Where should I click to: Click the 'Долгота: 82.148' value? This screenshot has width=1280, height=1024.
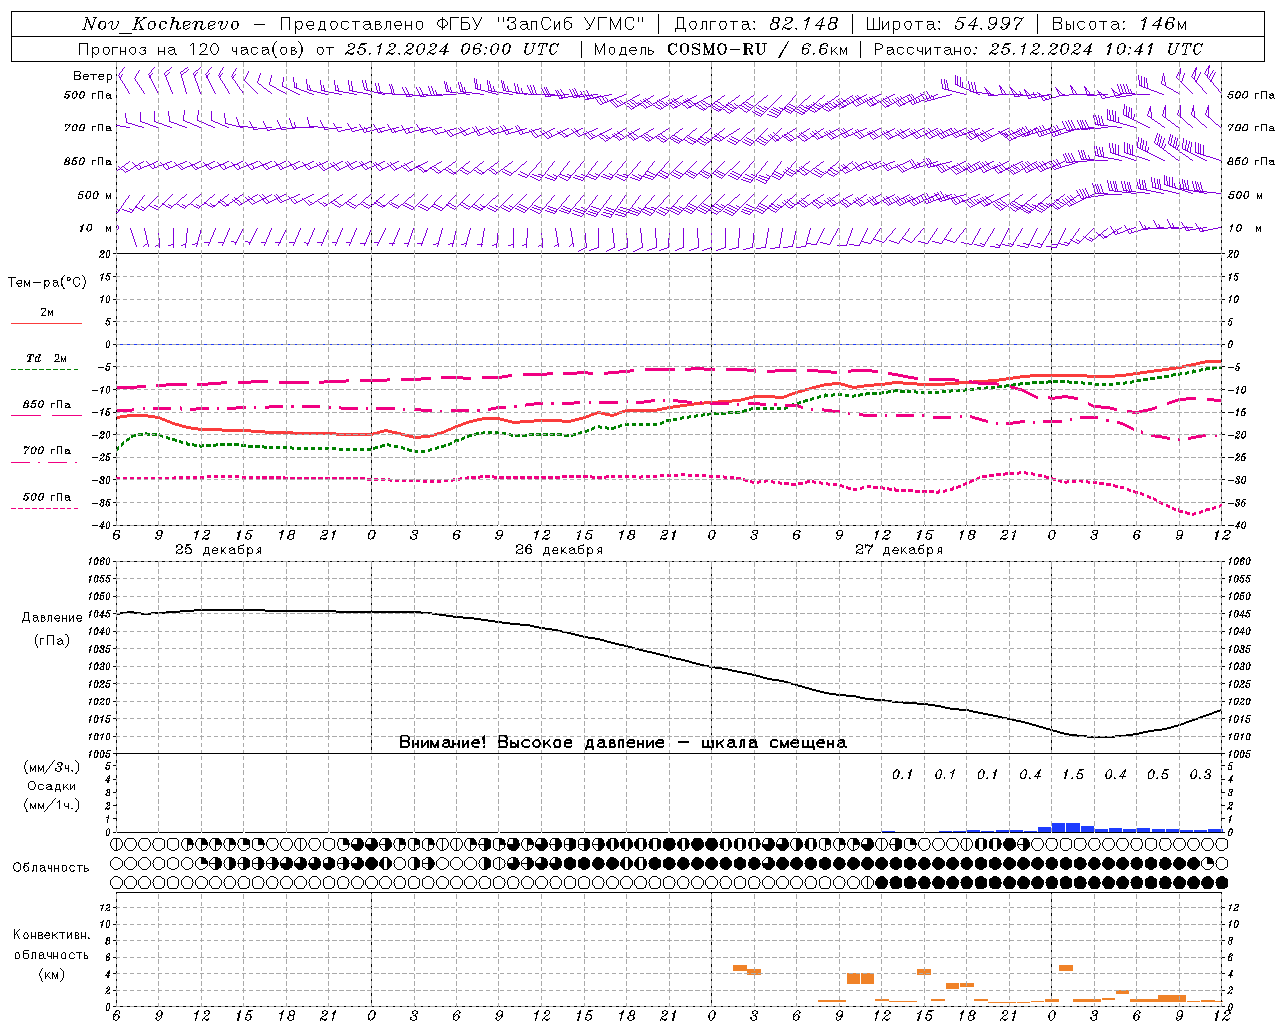point(756,24)
